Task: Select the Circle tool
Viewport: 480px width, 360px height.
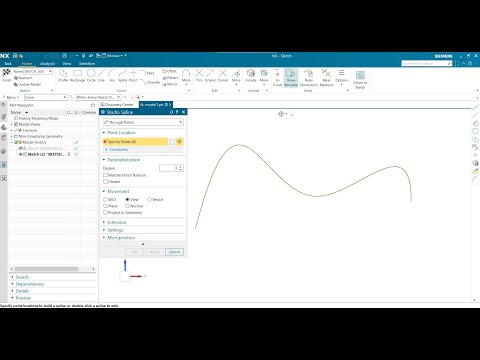Action: tap(91, 75)
